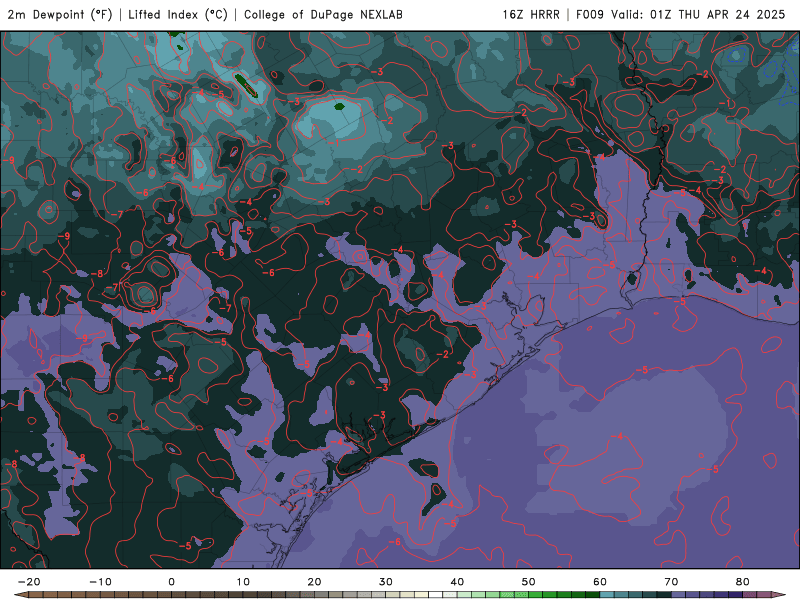Click the 40 label on the color scale
Viewport: 800px width, 600px height.
pos(457,582)
